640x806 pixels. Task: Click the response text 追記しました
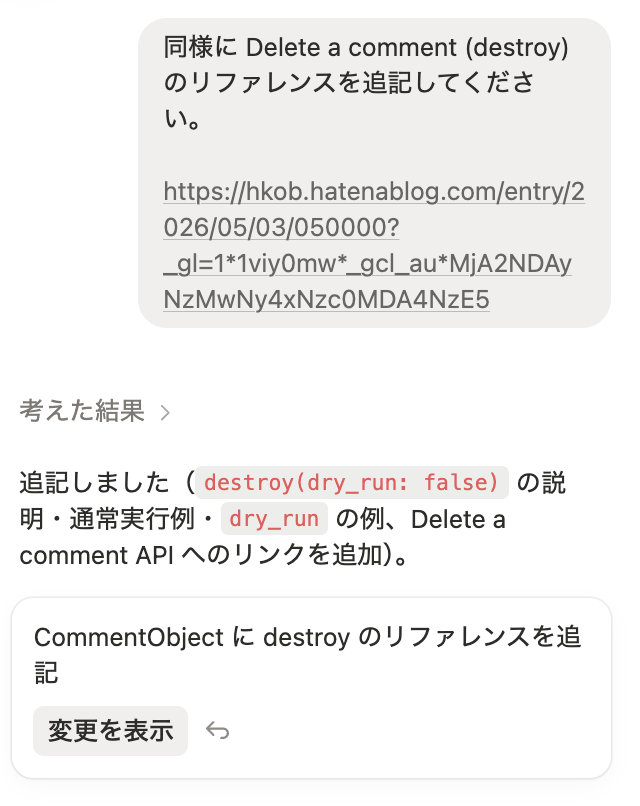(95, 483)
